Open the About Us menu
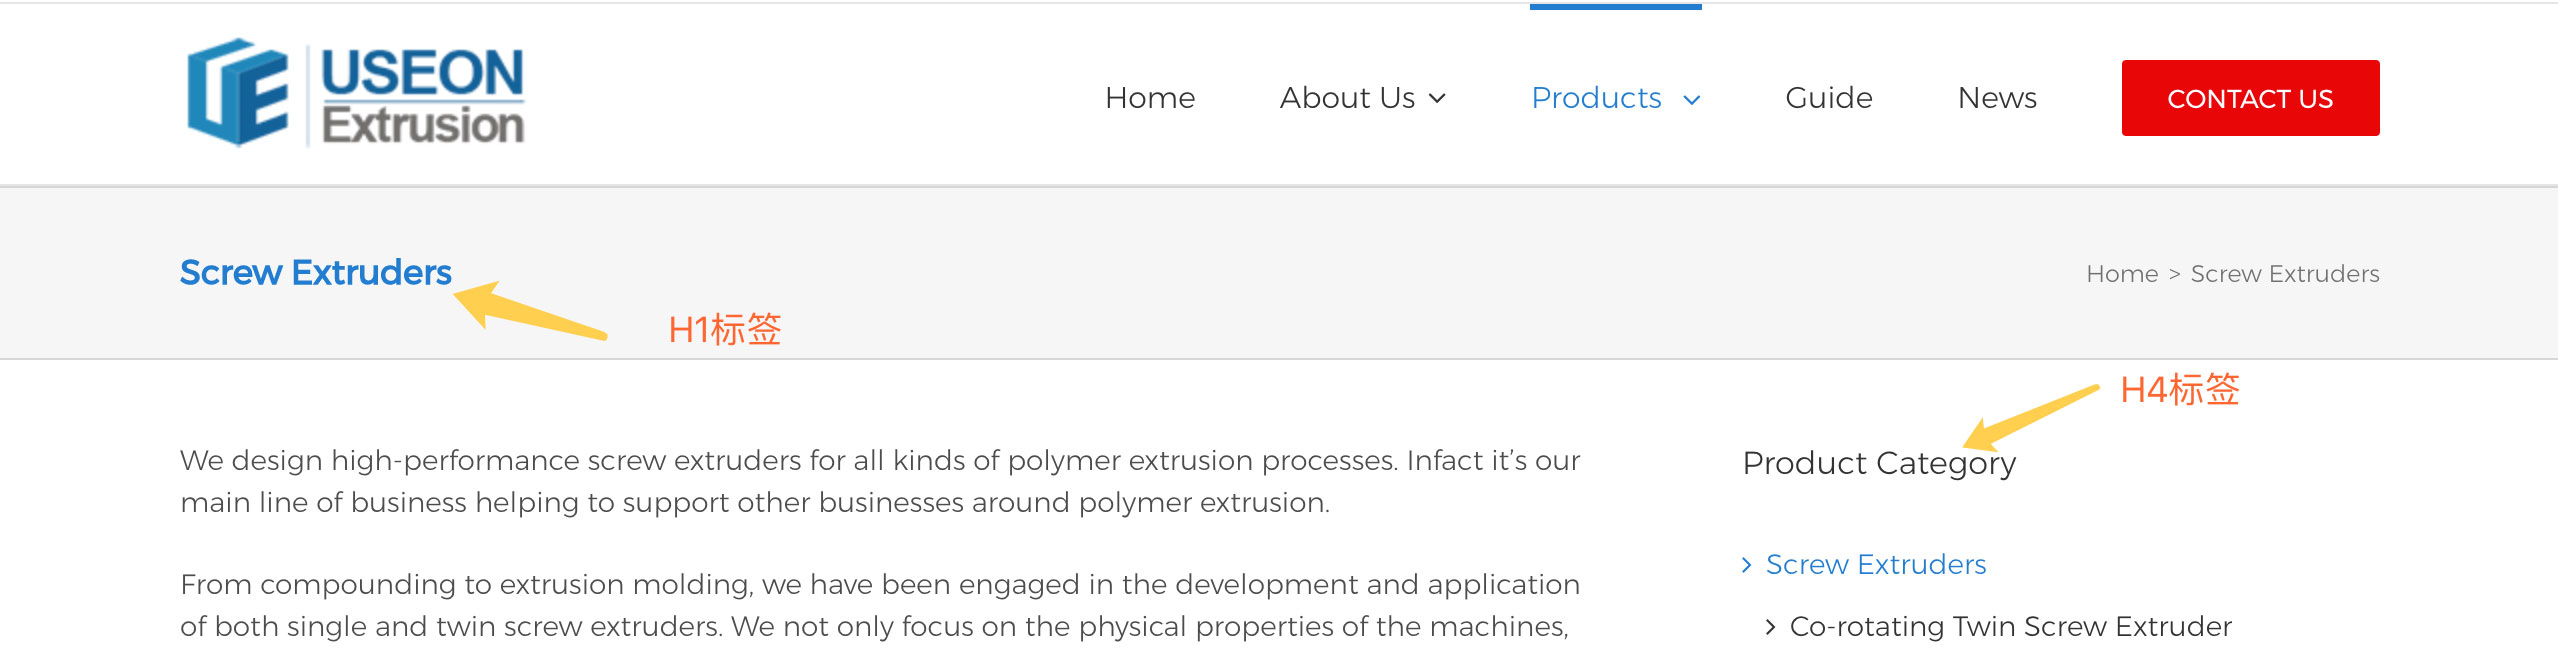Viewport: 2558px width, 652px height. (x=1347, y=98)
